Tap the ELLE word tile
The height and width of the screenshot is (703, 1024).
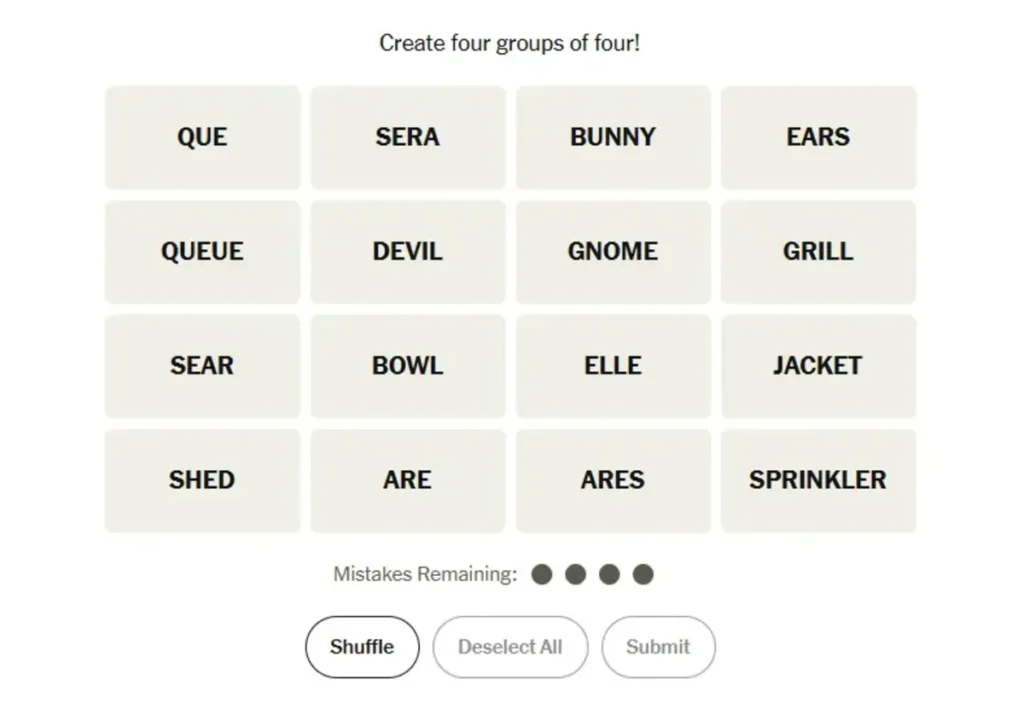[x=613, y=366]
